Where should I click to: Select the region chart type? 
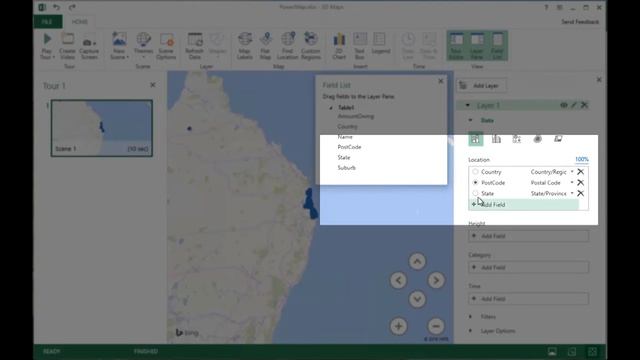(558, 139)
